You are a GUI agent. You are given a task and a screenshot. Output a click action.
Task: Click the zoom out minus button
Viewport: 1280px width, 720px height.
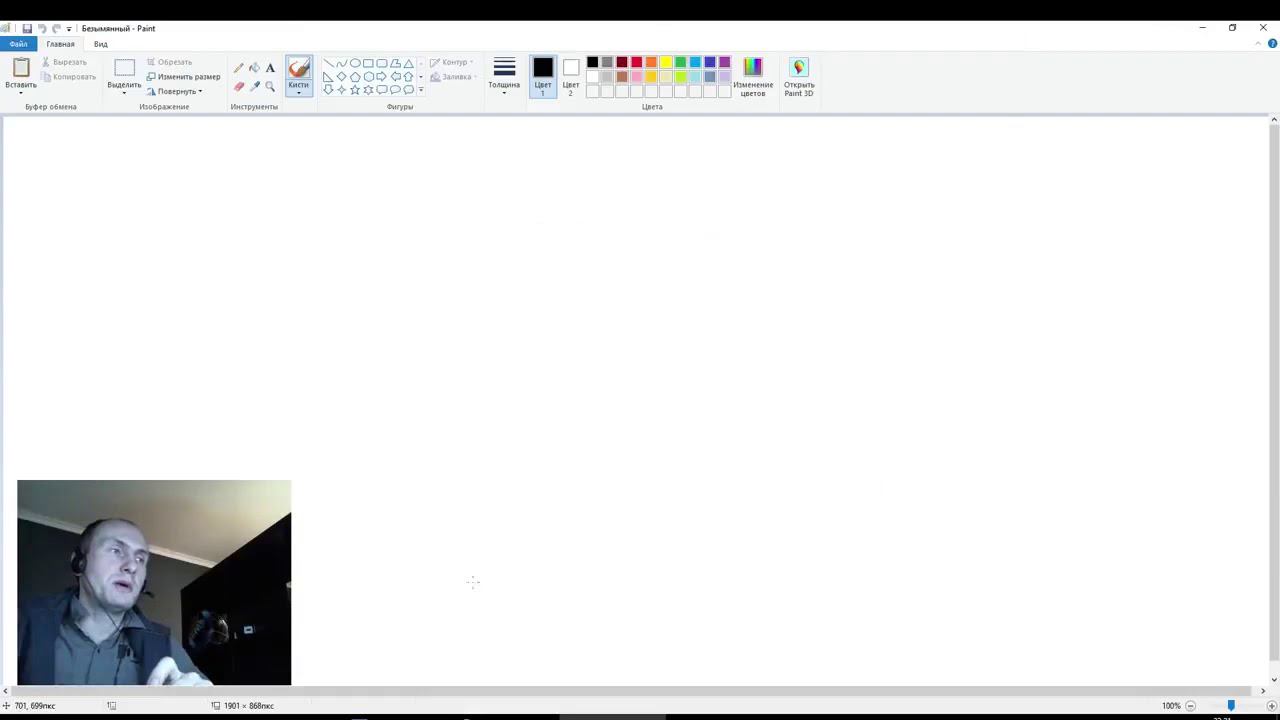[x=1190, y=706]
